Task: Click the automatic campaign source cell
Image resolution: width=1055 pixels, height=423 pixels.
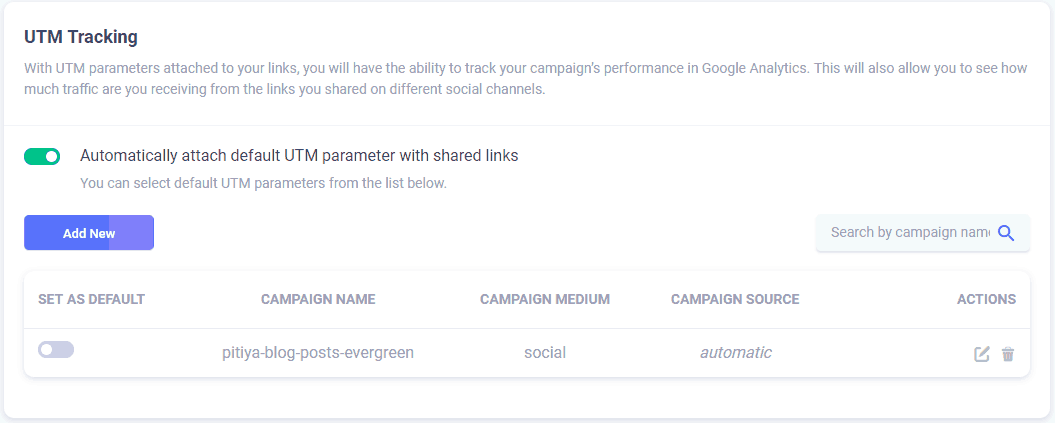Action: (x=735, y=352)
